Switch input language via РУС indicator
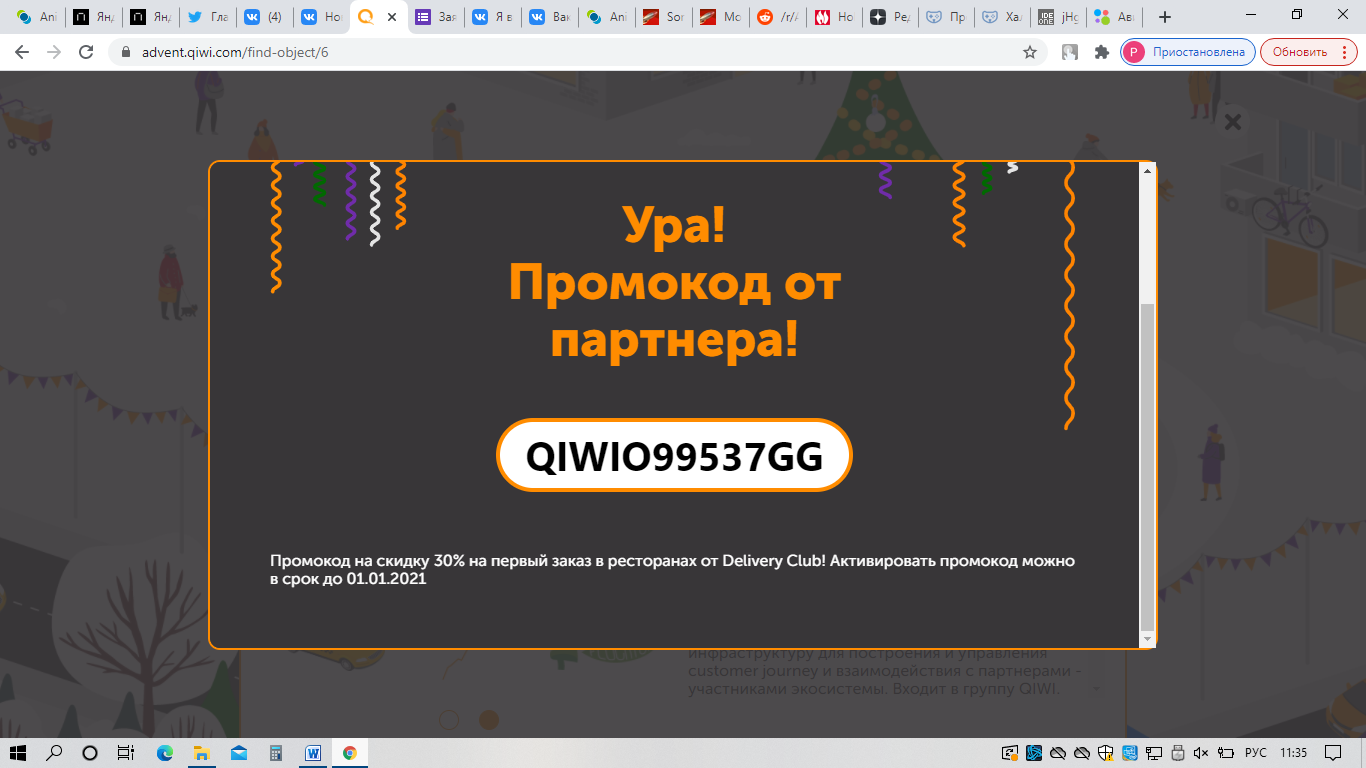 (x=1256, y=753)
